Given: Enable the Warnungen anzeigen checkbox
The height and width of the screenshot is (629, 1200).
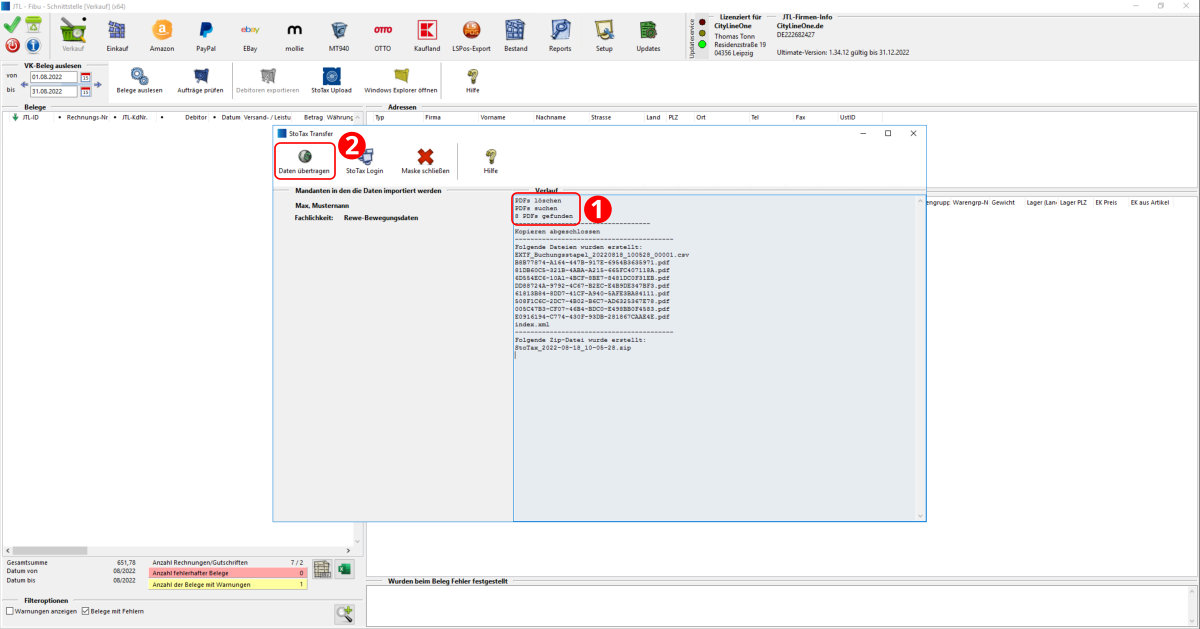Looking at the screenshot, I should tap(11, 611).
